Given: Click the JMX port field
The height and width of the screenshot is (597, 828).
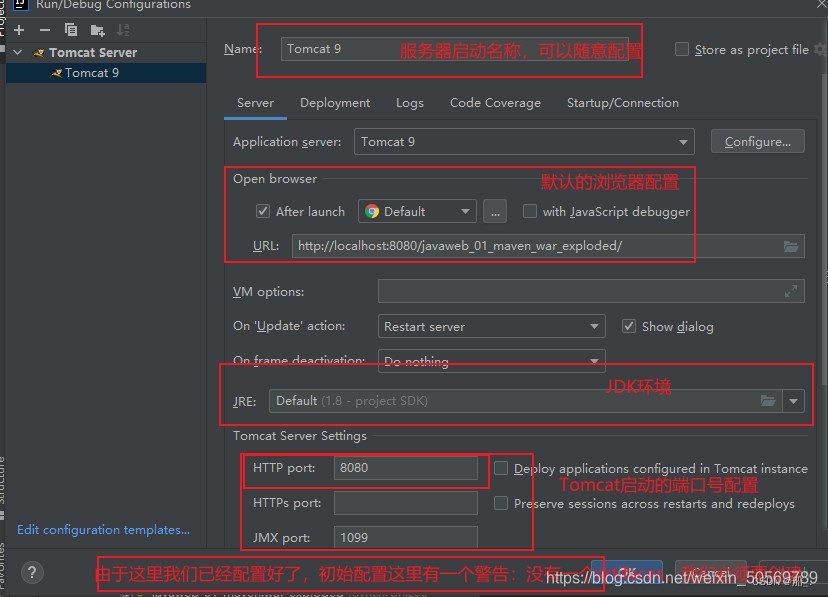Looking at the screenshot, I should pyautogui.click(x=406, y=537).
